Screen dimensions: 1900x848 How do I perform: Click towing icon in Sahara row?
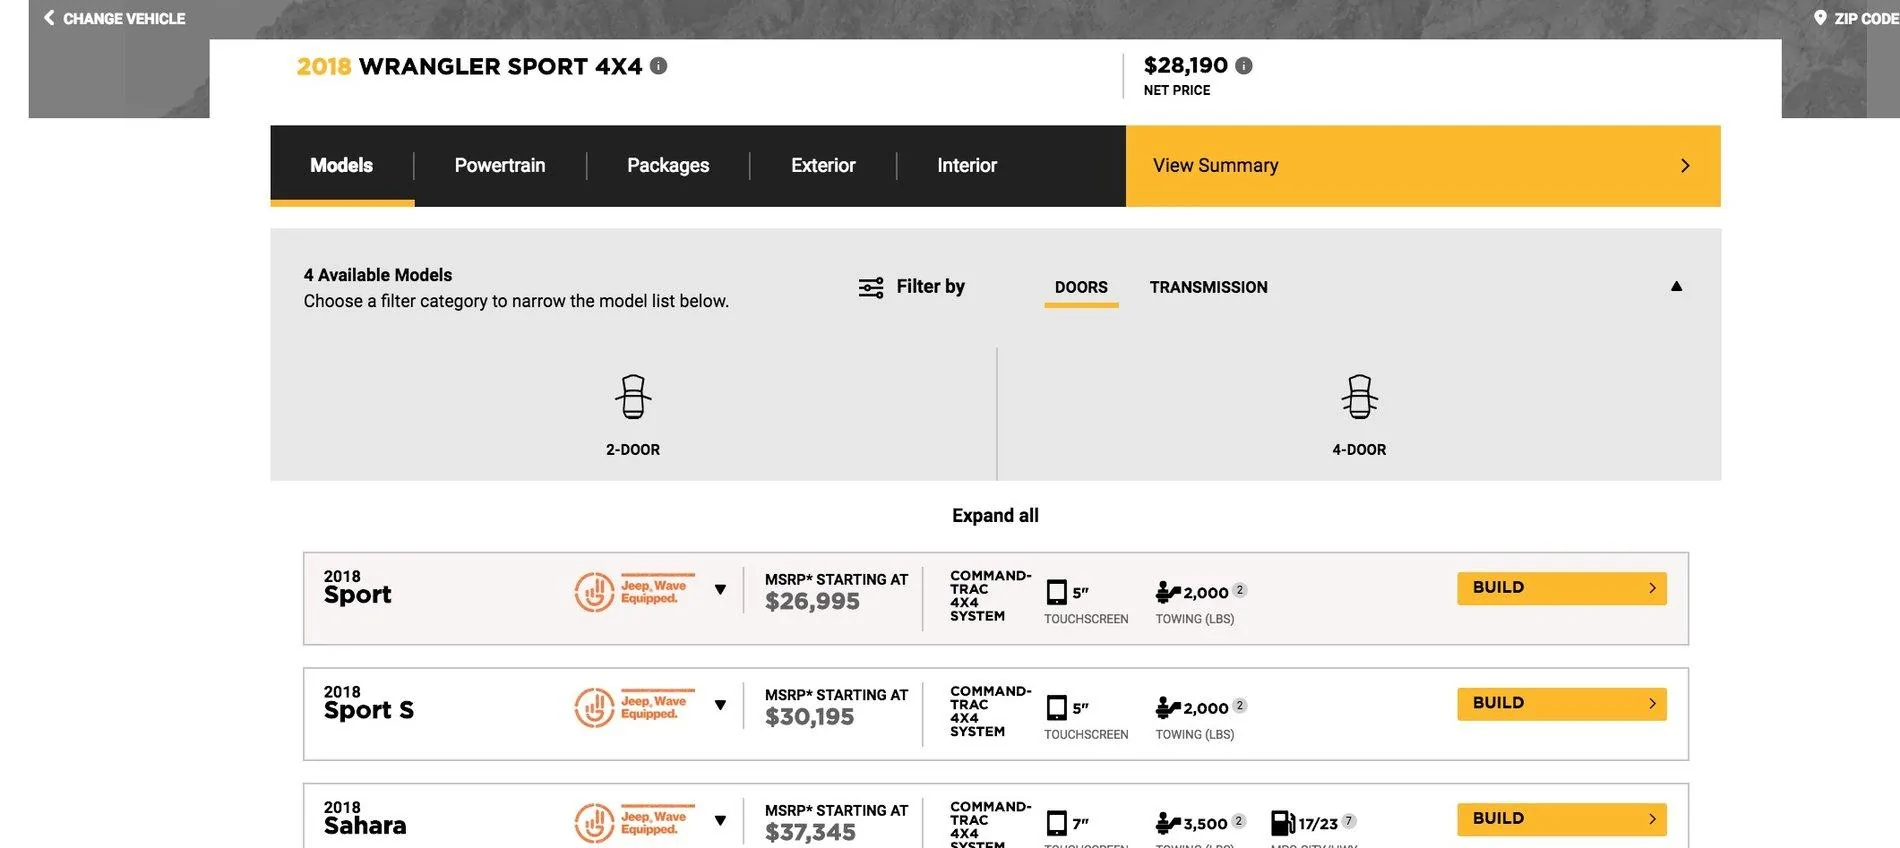tap(1168, 823)
